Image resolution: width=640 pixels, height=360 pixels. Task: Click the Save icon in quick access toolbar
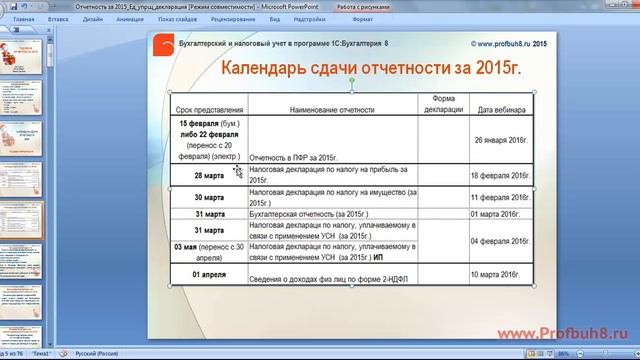click(13, 7)
